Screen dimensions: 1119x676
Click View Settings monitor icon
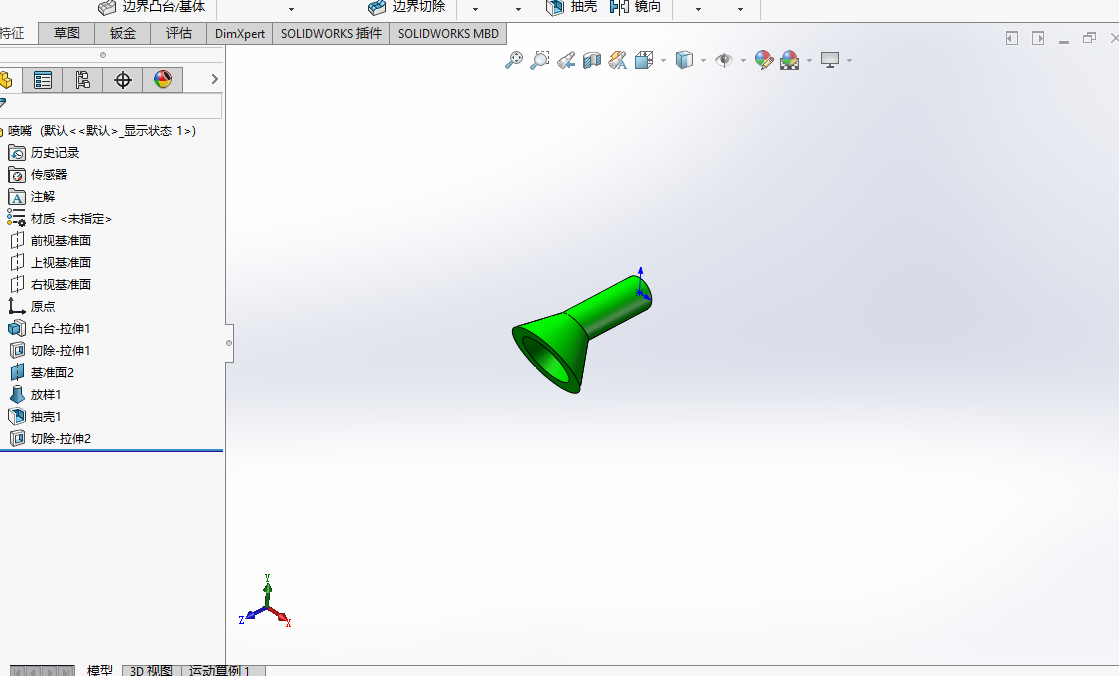[829, 61]
